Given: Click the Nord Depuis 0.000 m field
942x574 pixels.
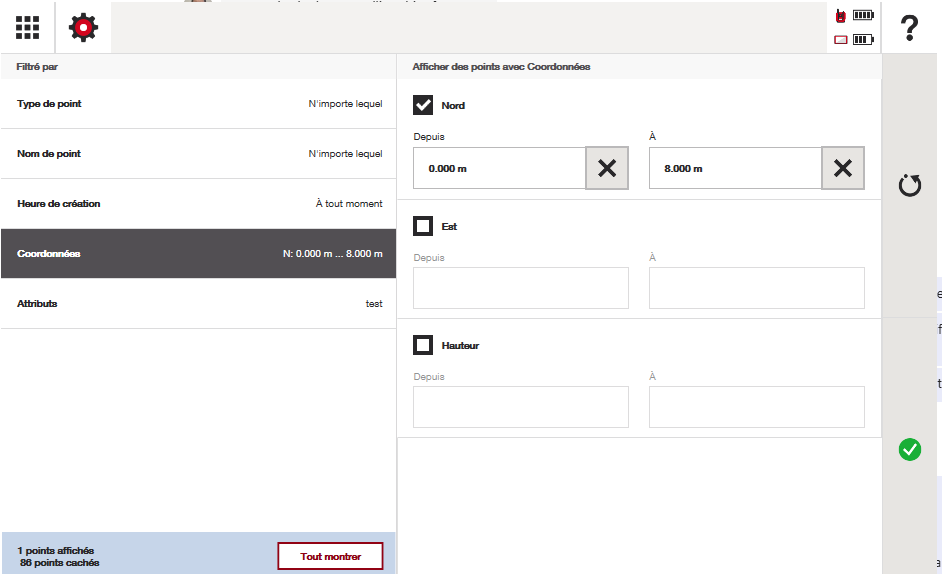Looking at the screenshot, I should 499,168.
